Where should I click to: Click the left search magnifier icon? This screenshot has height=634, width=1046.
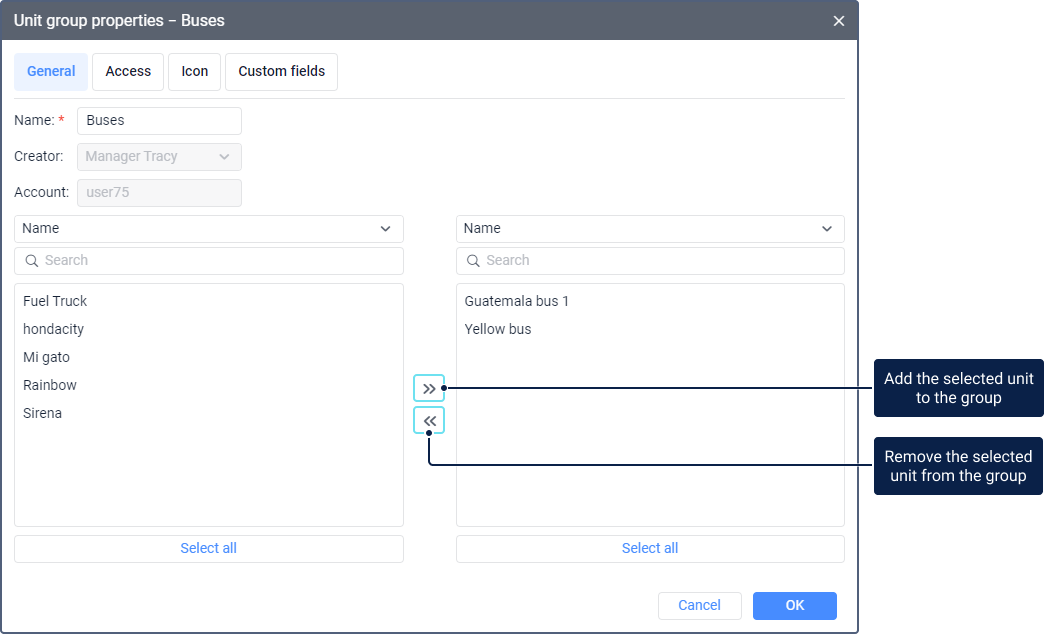[32, 261]
